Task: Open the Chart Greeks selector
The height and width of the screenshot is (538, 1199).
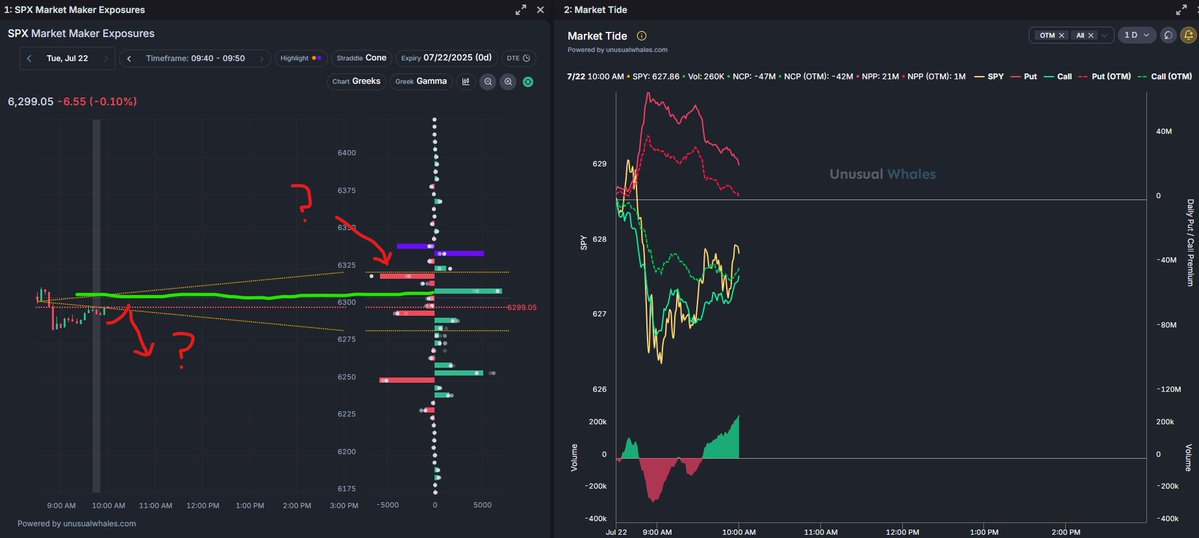Action: pos(356,81)
